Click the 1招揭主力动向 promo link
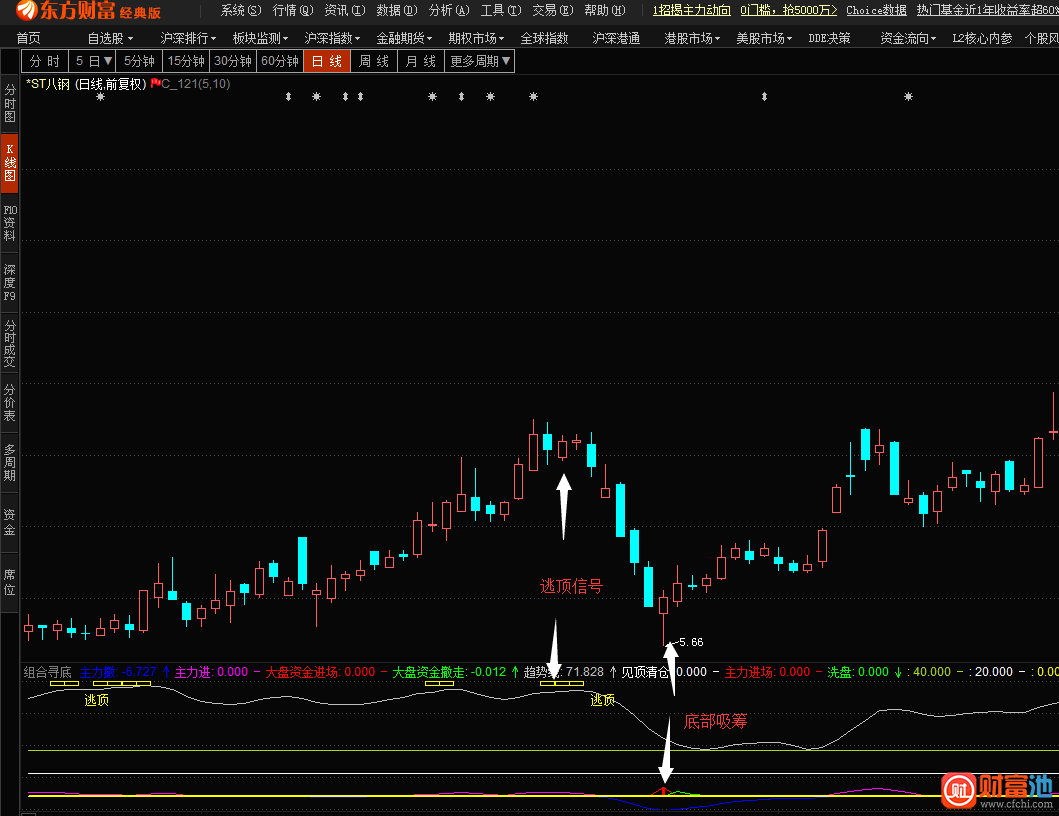The width and height of the screenshot is (1059, 816). (690, 11)
